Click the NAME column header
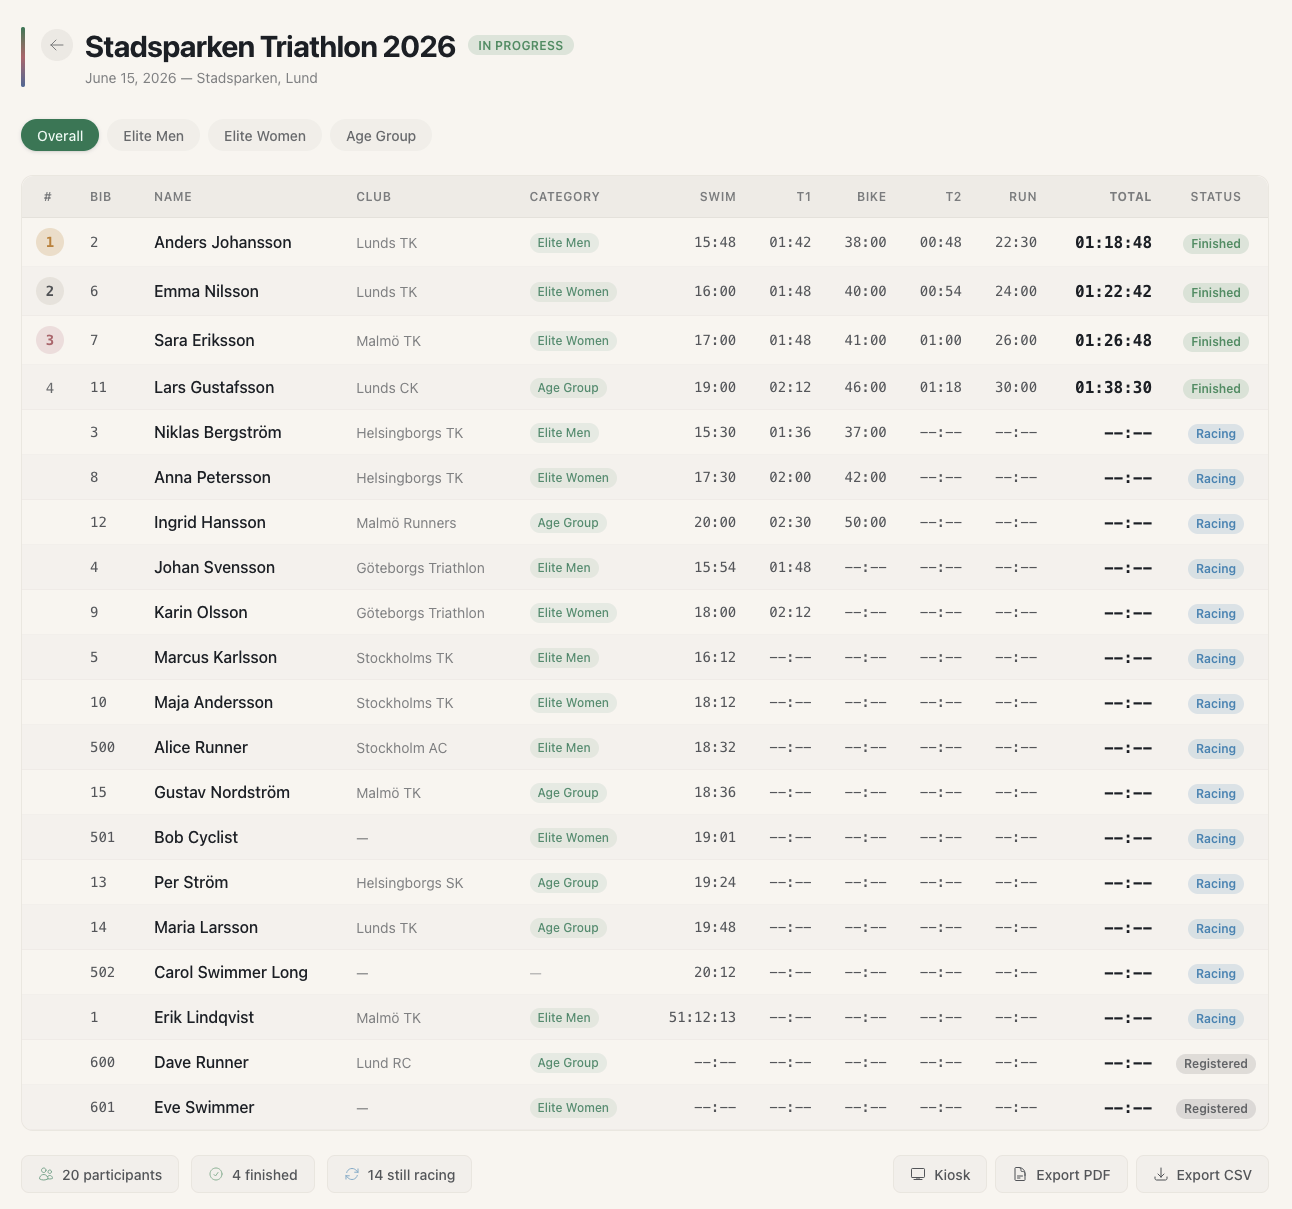The height and width of the screenshot is (1209, 1292). tap(173, 197)
